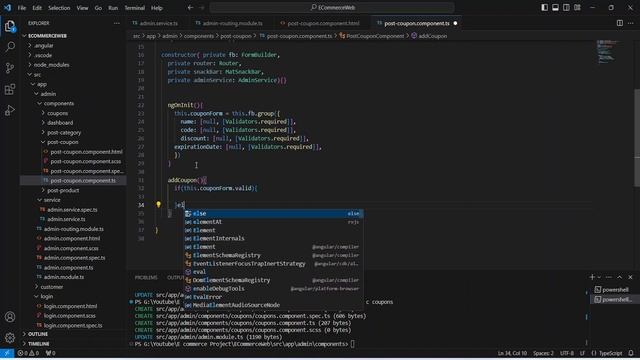Change UTF-8 encoding in status bar
This screenshot has width=640, height=360.
point(567,353)
